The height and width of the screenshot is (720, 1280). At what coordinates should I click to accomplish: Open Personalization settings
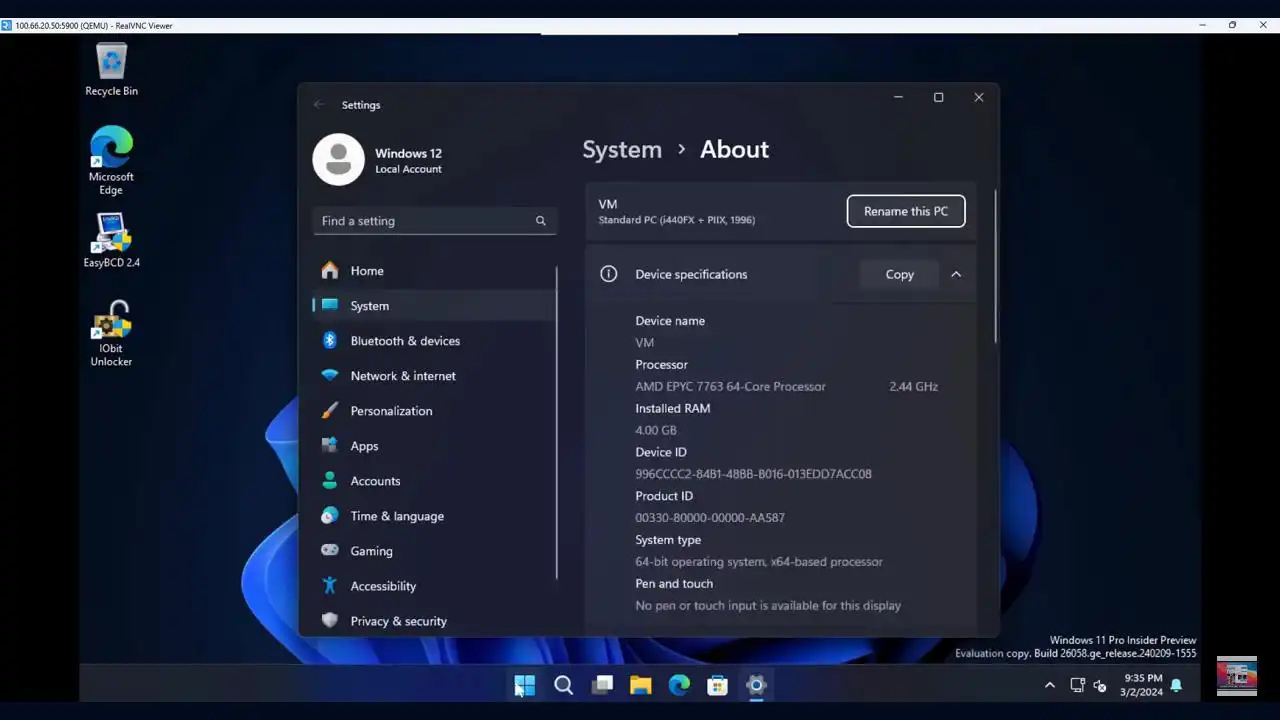434,411
